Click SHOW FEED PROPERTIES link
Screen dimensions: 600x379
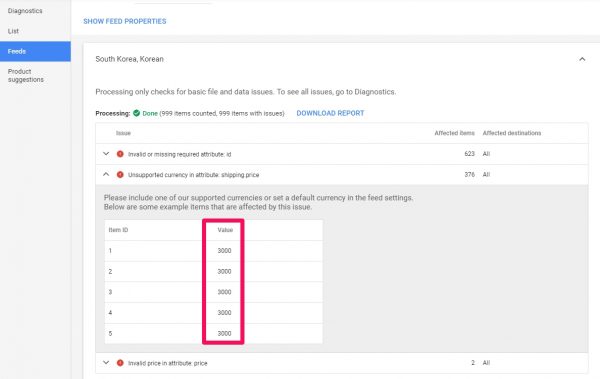125,21
